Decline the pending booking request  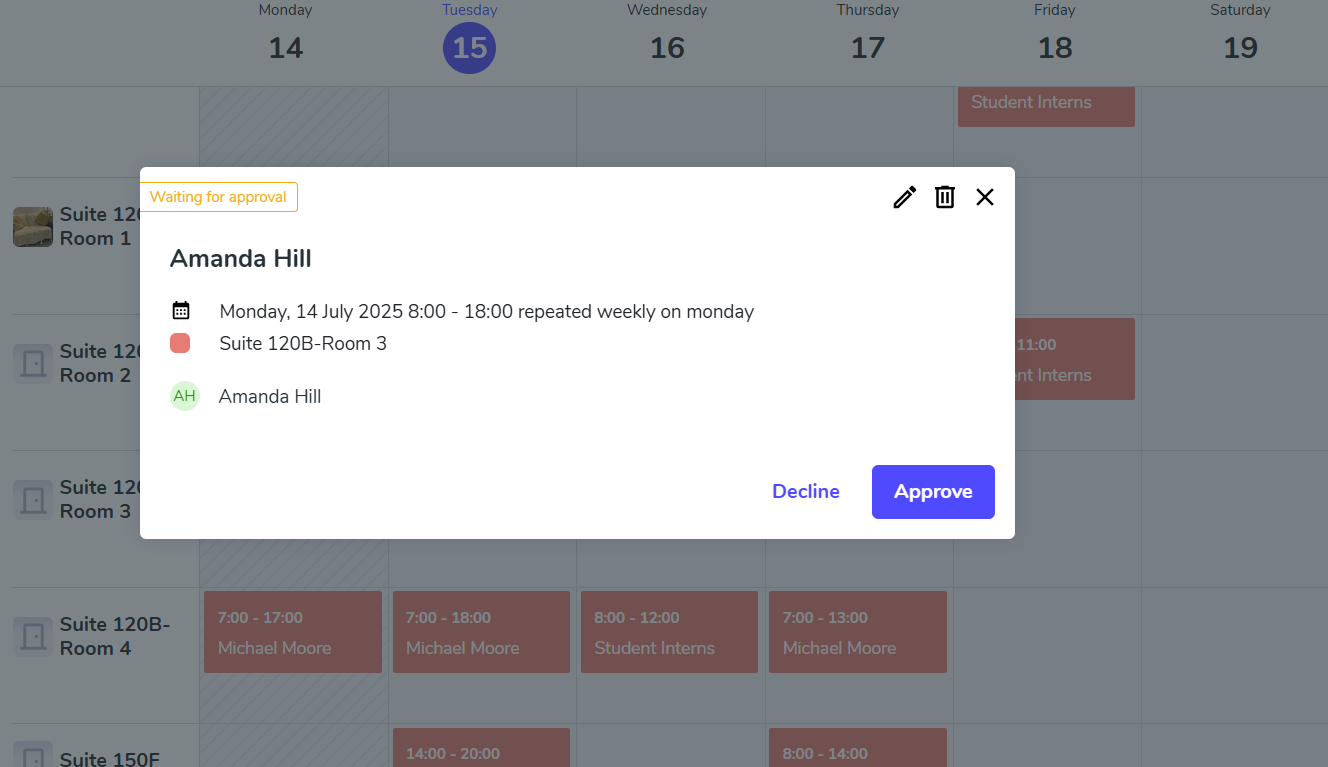[806, 492]
